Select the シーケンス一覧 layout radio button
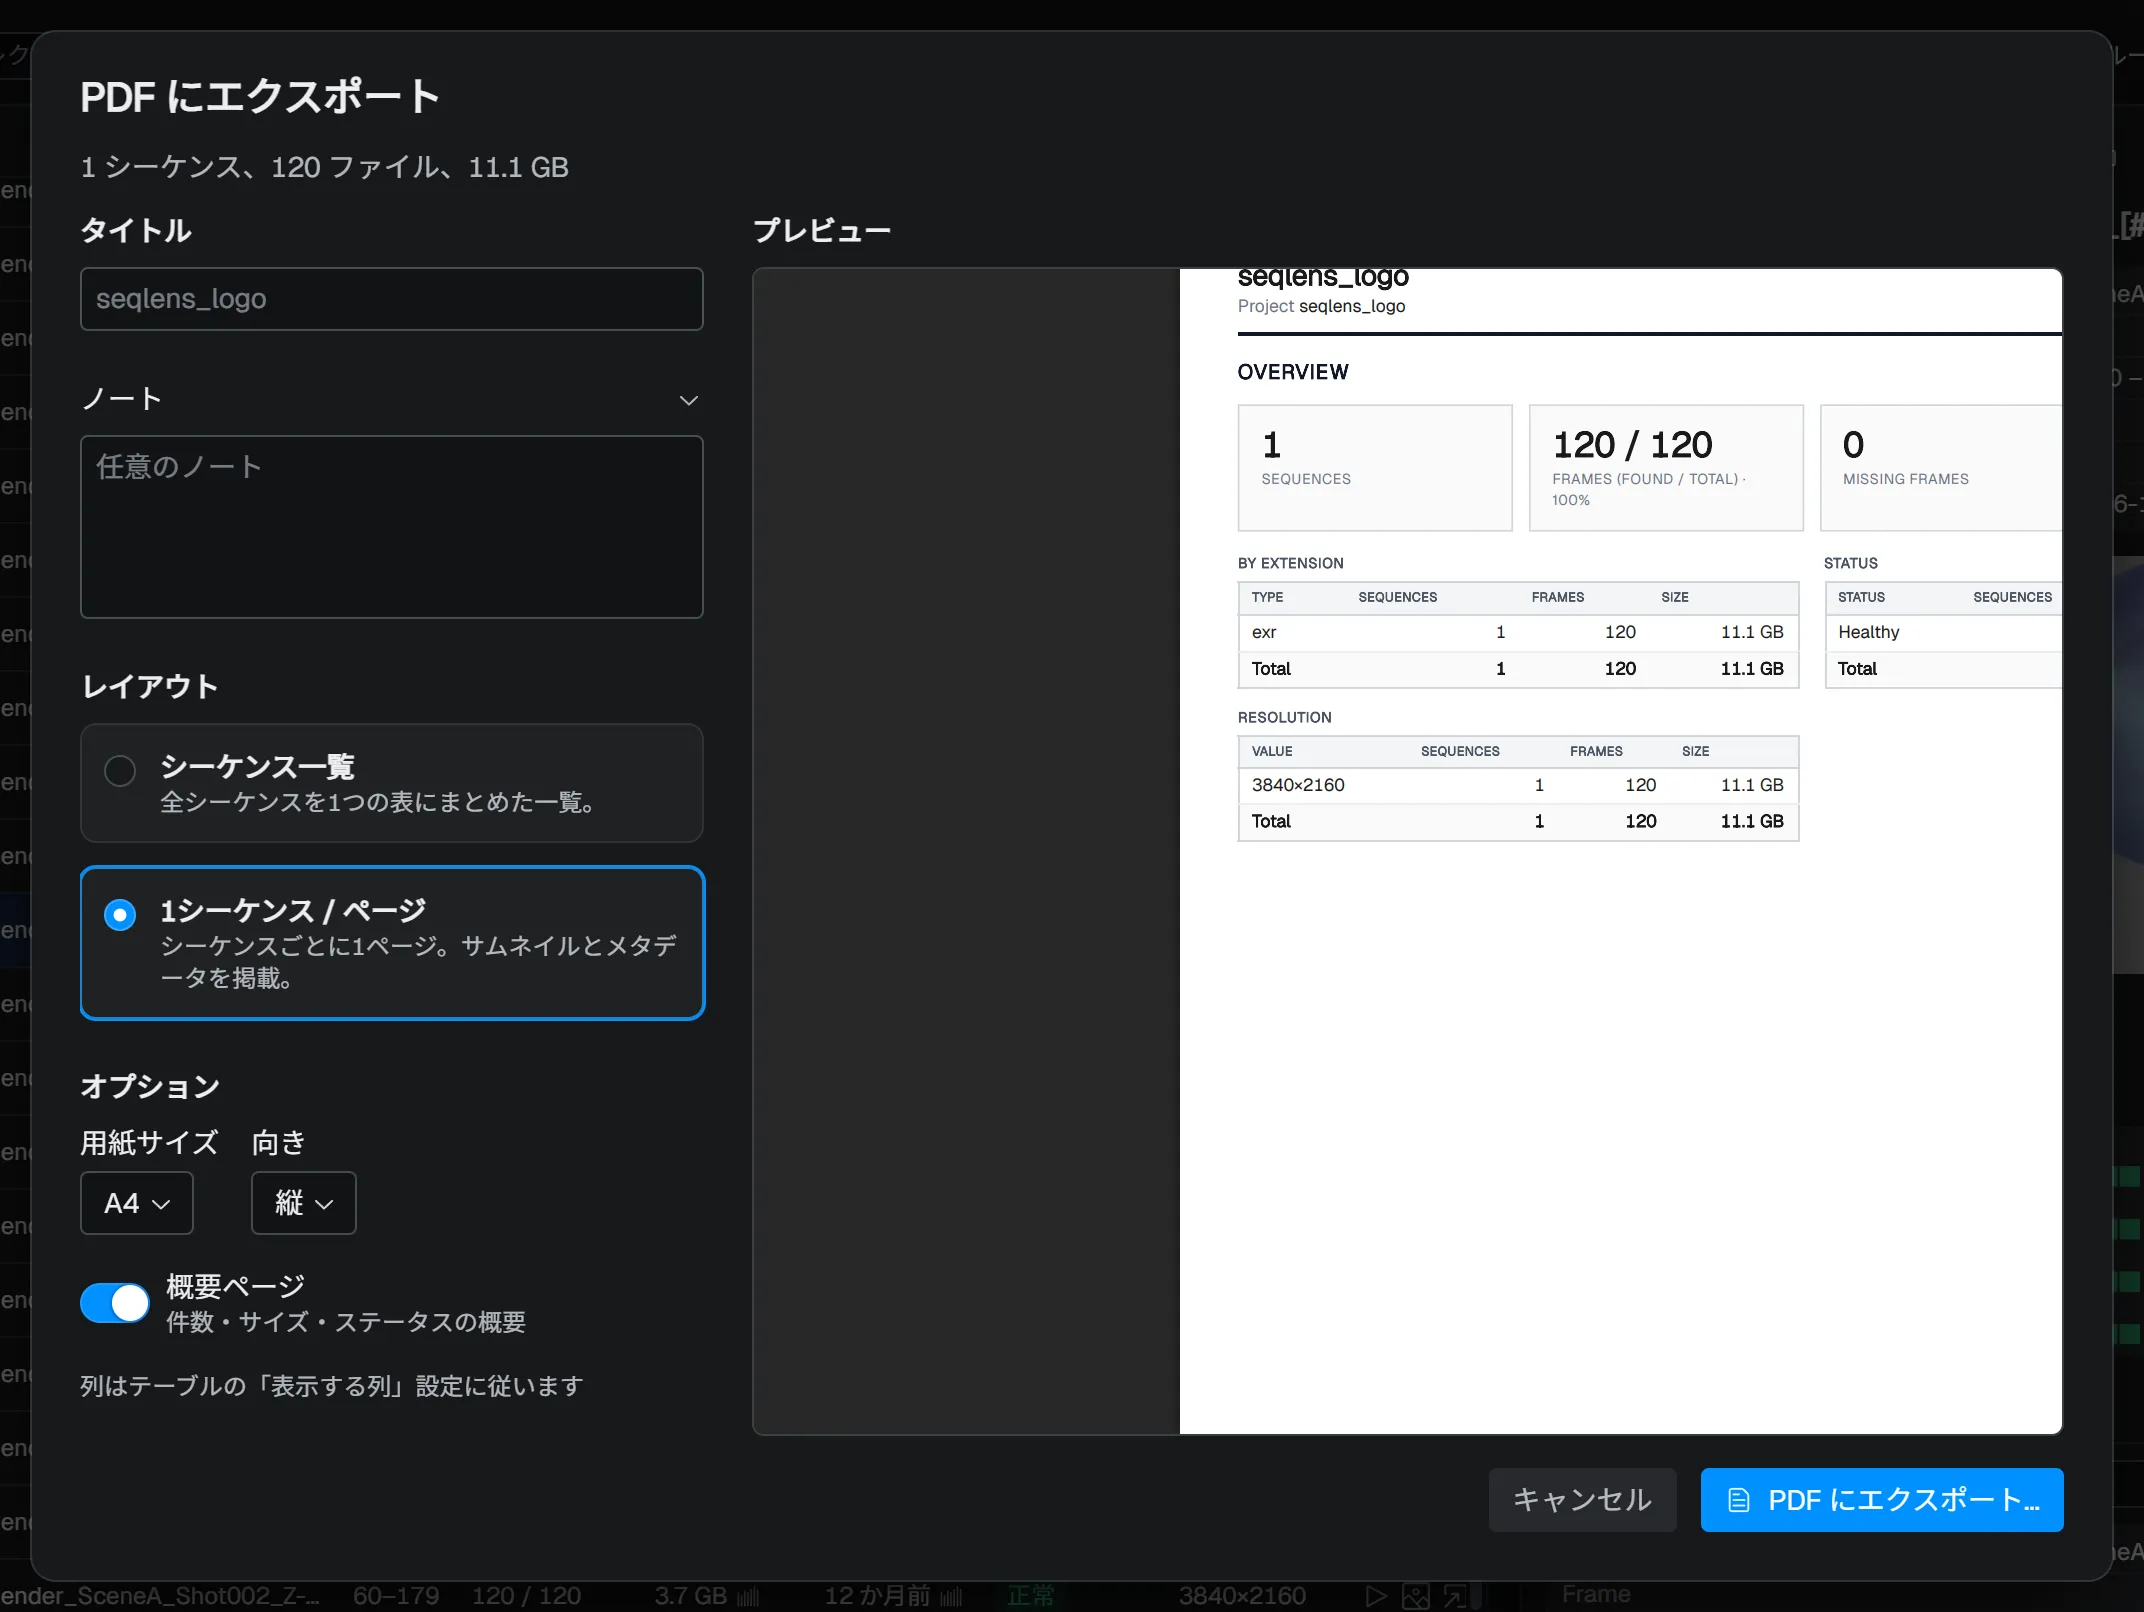 (x=120, y=770)
